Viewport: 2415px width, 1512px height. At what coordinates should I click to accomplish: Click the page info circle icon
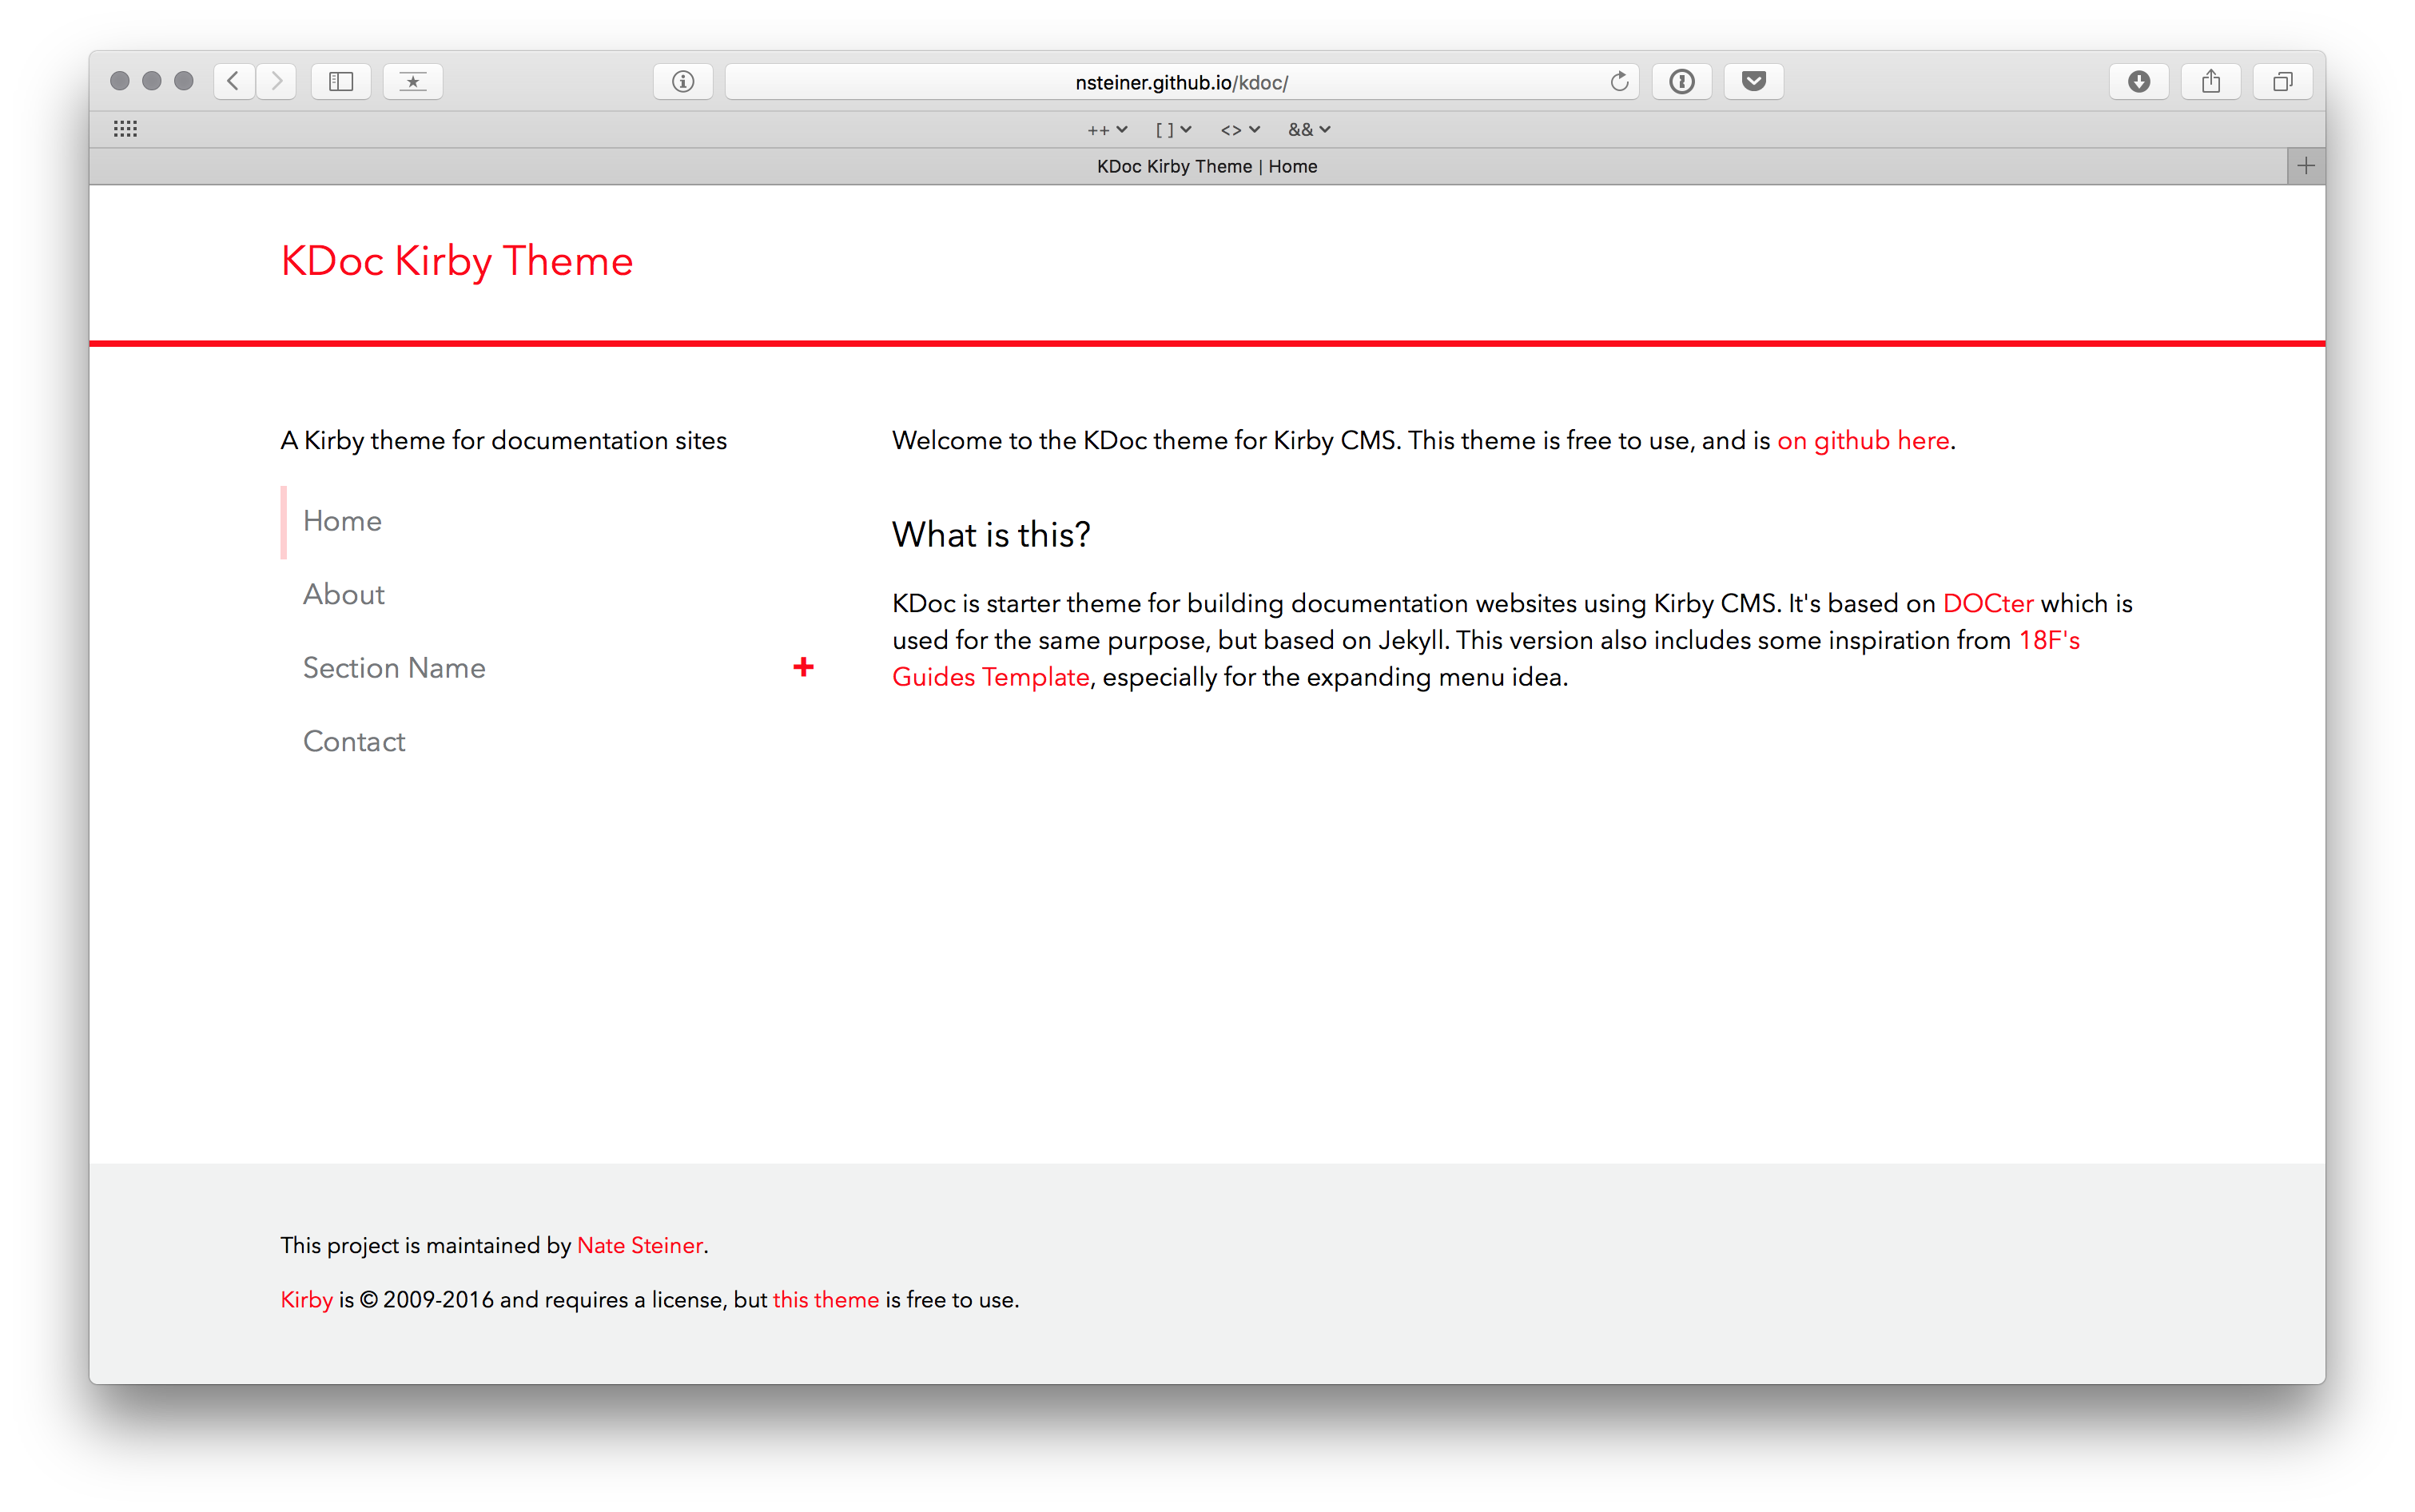coord(683,81)
